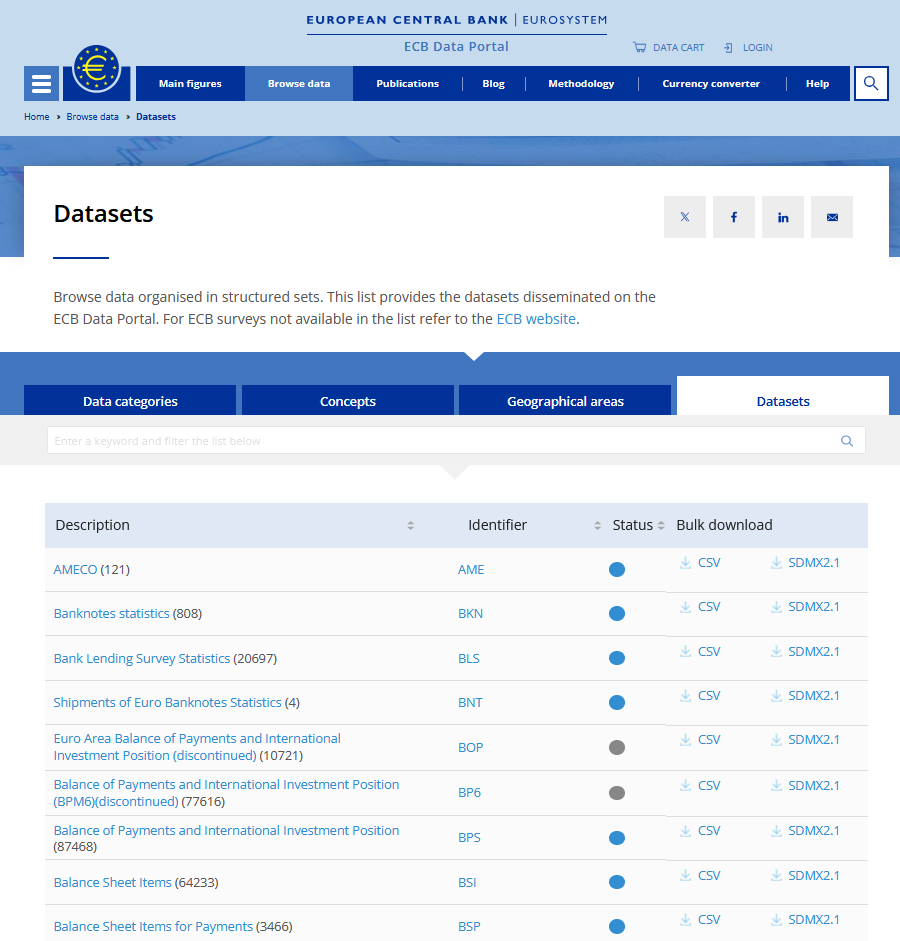Viewport: 900px width, 941px height.
Task: Click the ECB euro logo
Action: [96, 70]
